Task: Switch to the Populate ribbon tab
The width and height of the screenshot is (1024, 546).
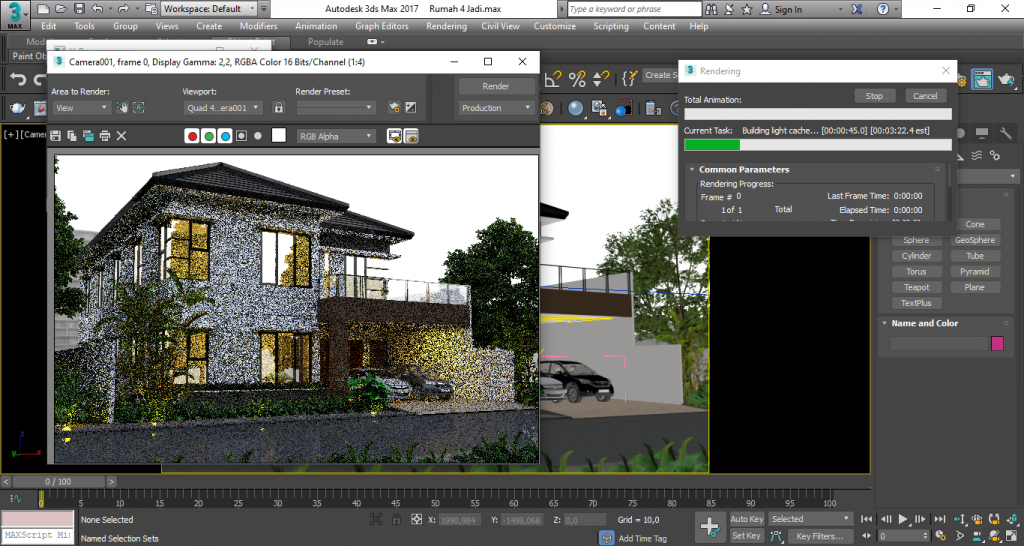Action: (325, 41)
